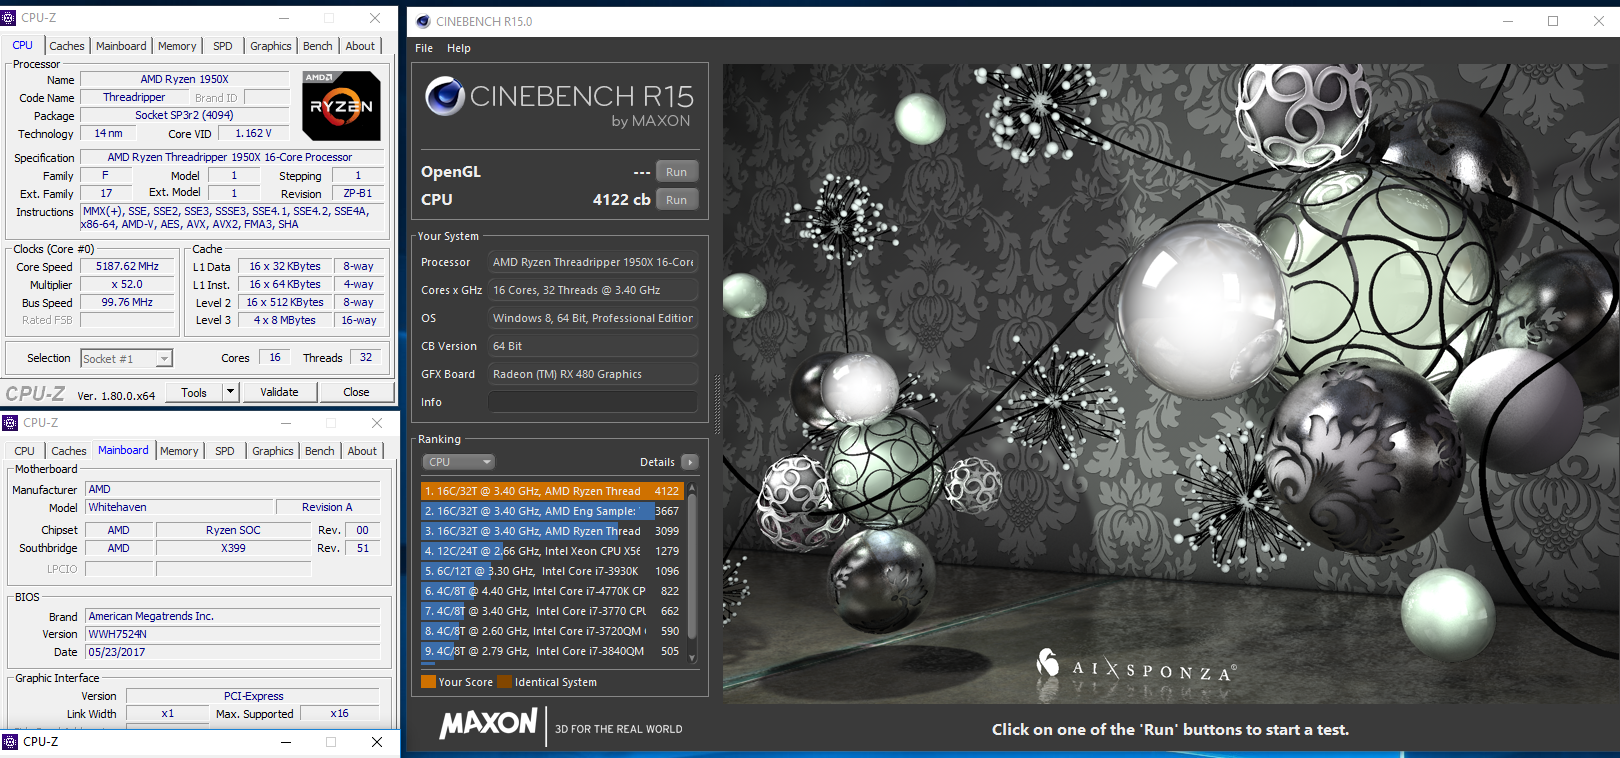This screenshot has height=758, width=1620.
Task: Click the Cinebench sphere logo icon
Action: pos(445,96)
